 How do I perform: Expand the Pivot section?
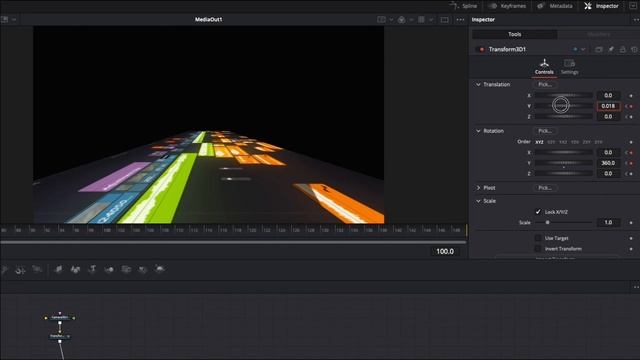pos(478,188)
